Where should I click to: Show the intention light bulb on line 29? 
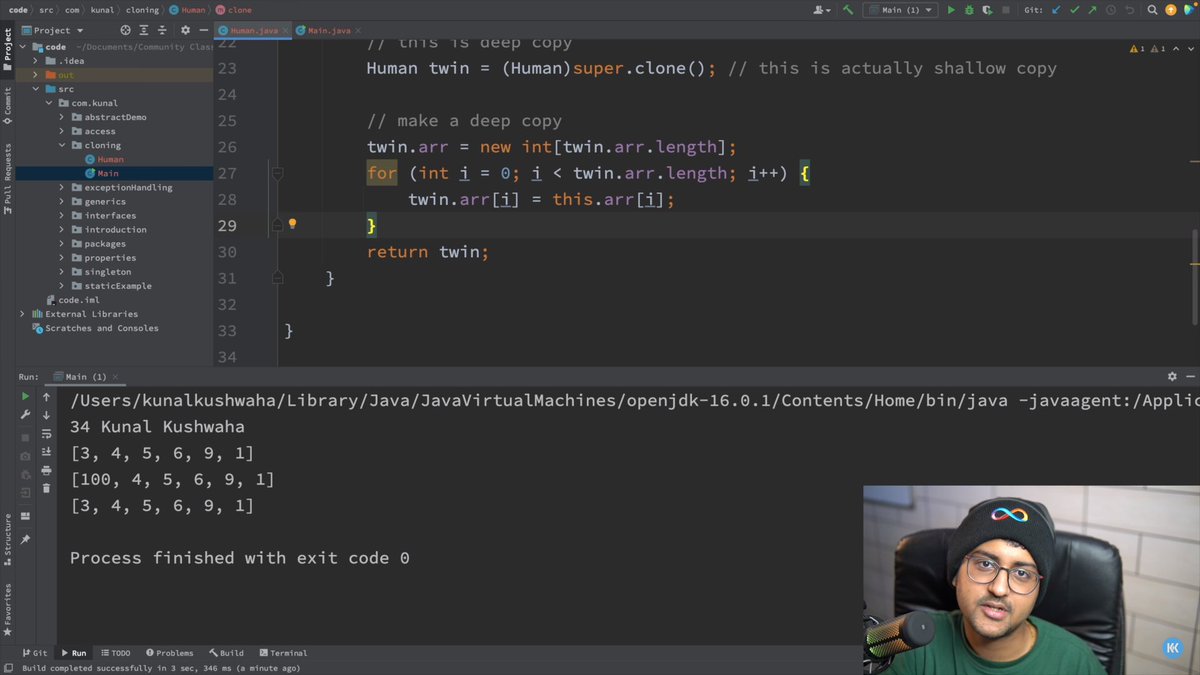tap(292, 224)
